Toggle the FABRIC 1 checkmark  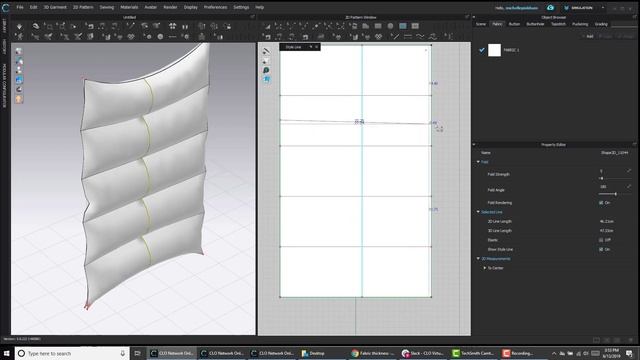coord(482,50)
